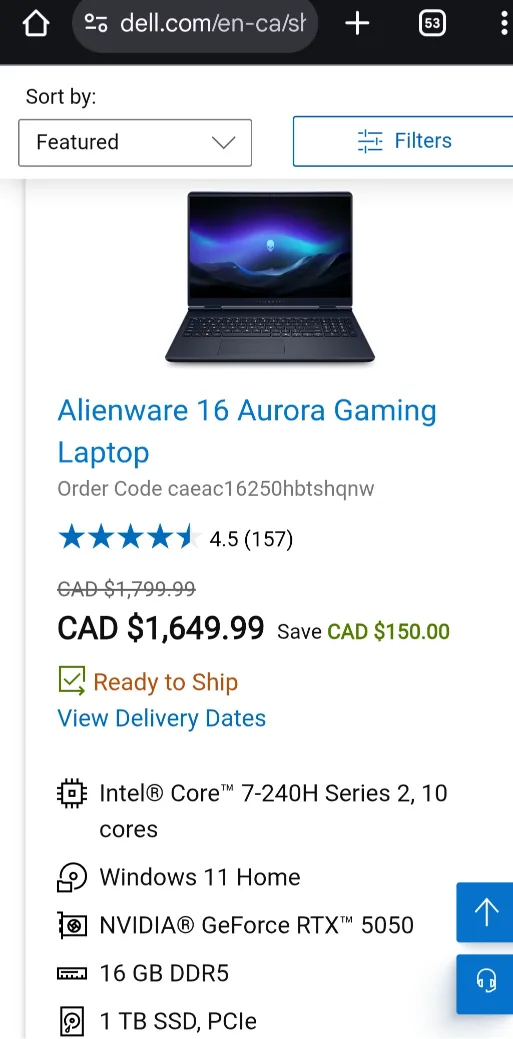The image size is (513, 1039).
Task: Open browser three-dot overflow menu
Action: 505,25
